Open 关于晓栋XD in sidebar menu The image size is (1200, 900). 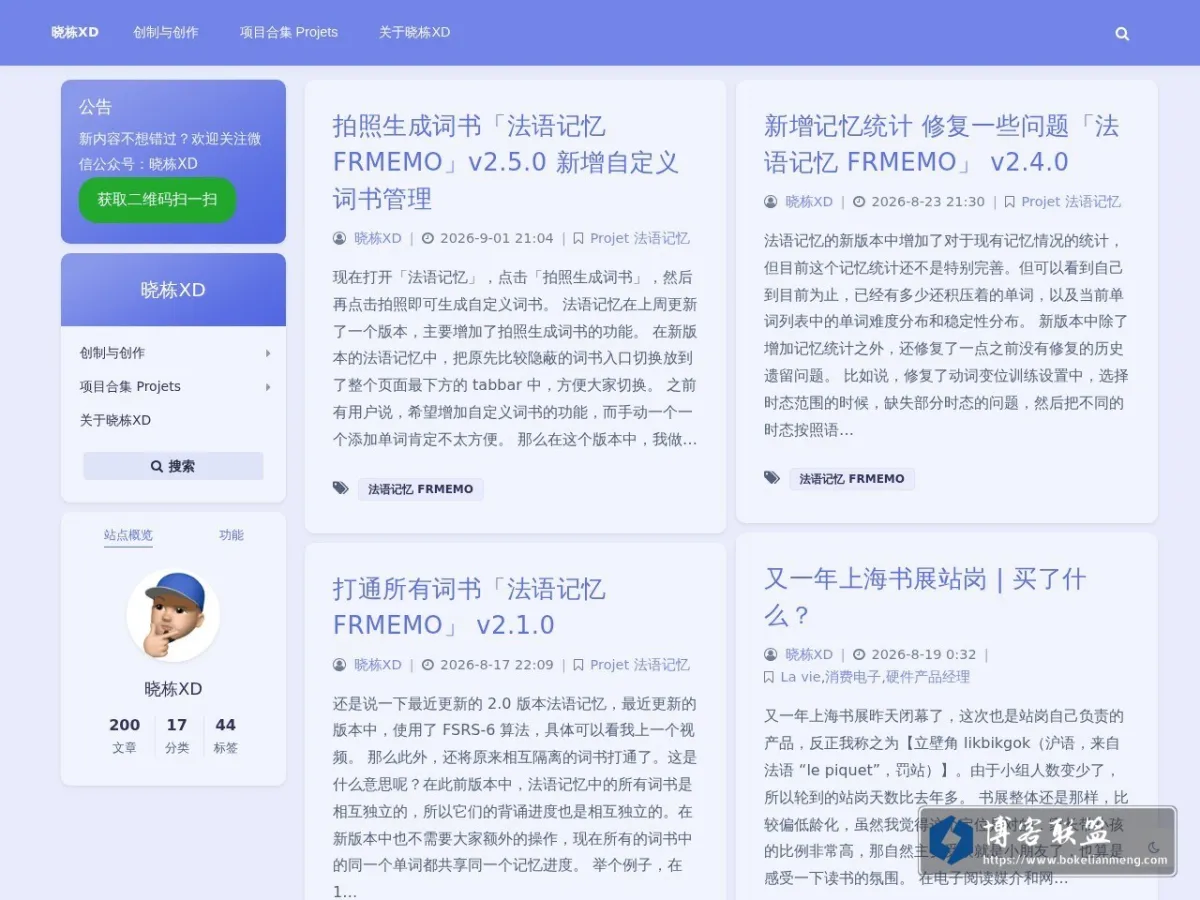(x=115, y=420)
